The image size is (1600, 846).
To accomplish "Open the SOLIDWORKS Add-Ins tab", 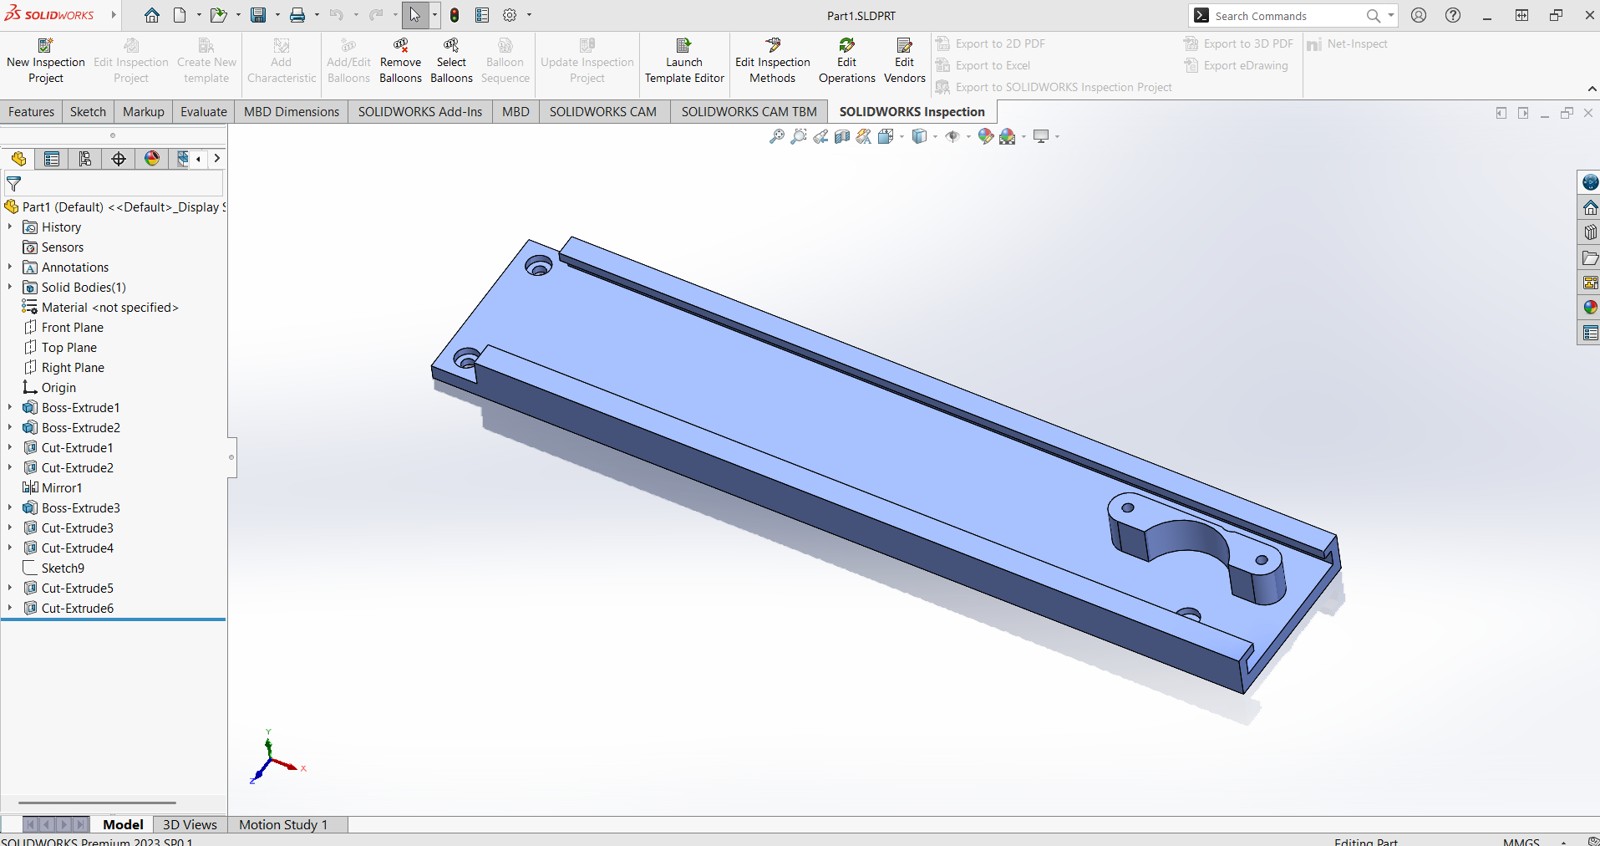I will 420,112.
